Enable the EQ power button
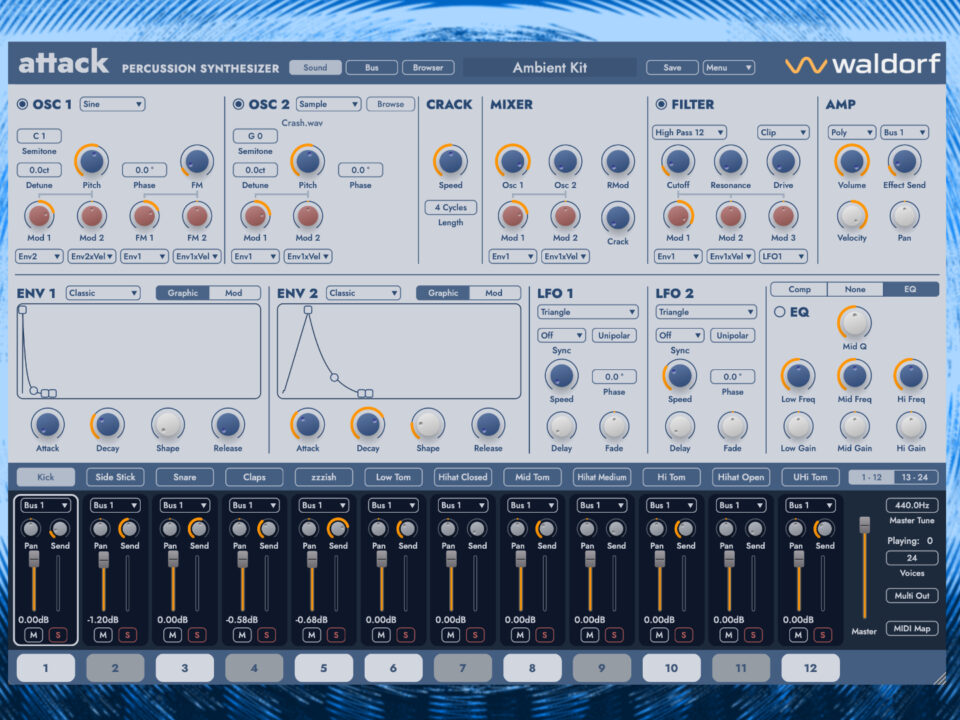Image resolution: width=960 pixels, height=720 pixels. coord(780,312)
